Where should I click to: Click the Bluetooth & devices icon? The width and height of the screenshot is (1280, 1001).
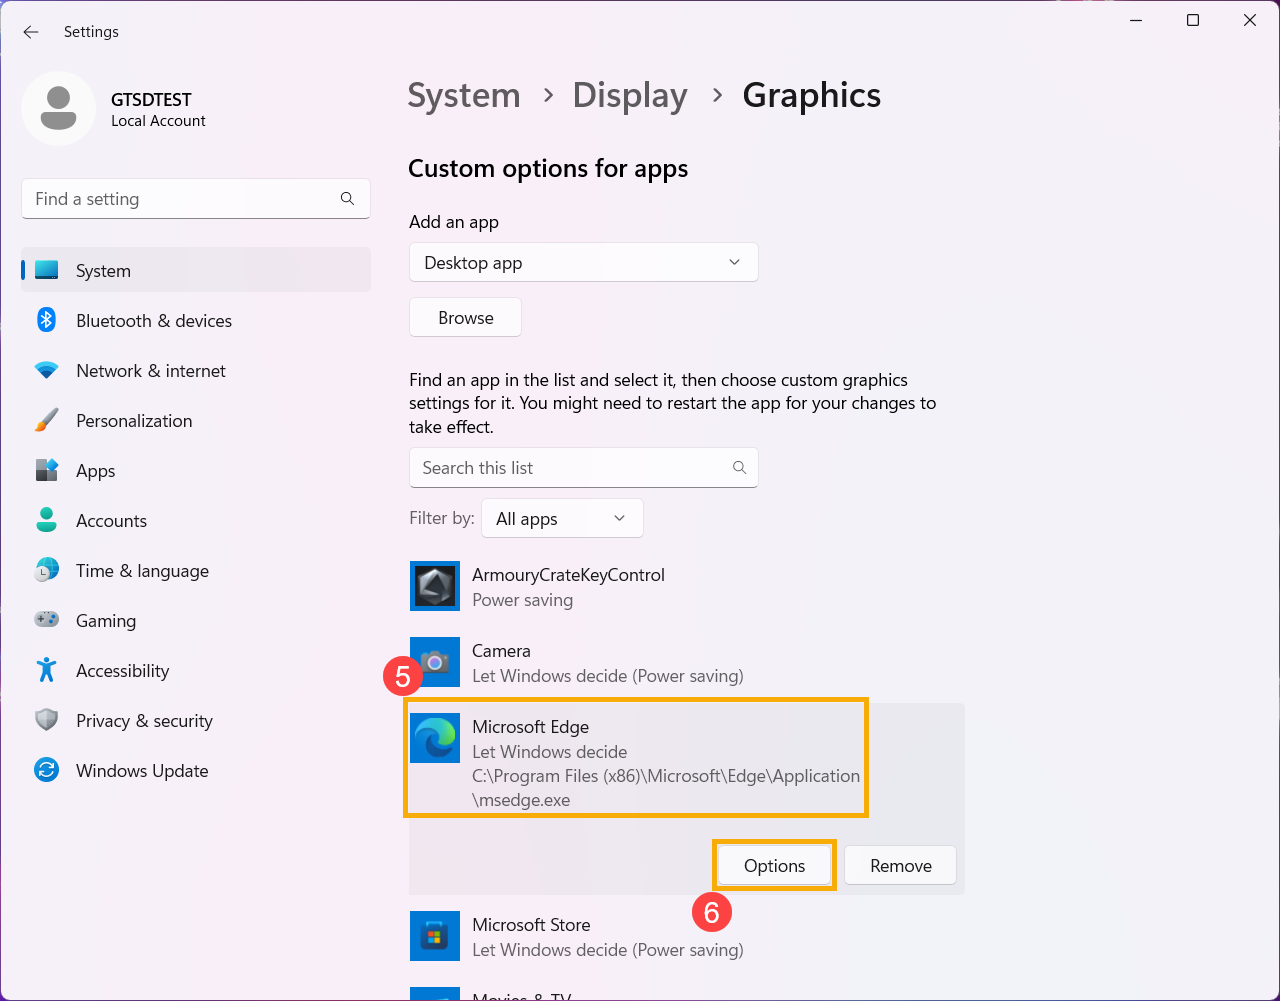46,321
